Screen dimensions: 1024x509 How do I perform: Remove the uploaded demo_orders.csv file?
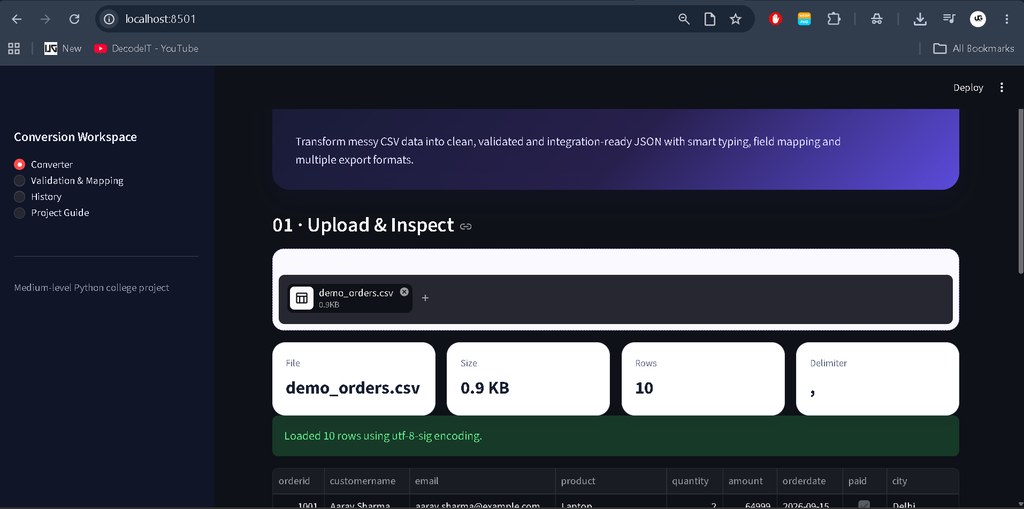(404, 291)
